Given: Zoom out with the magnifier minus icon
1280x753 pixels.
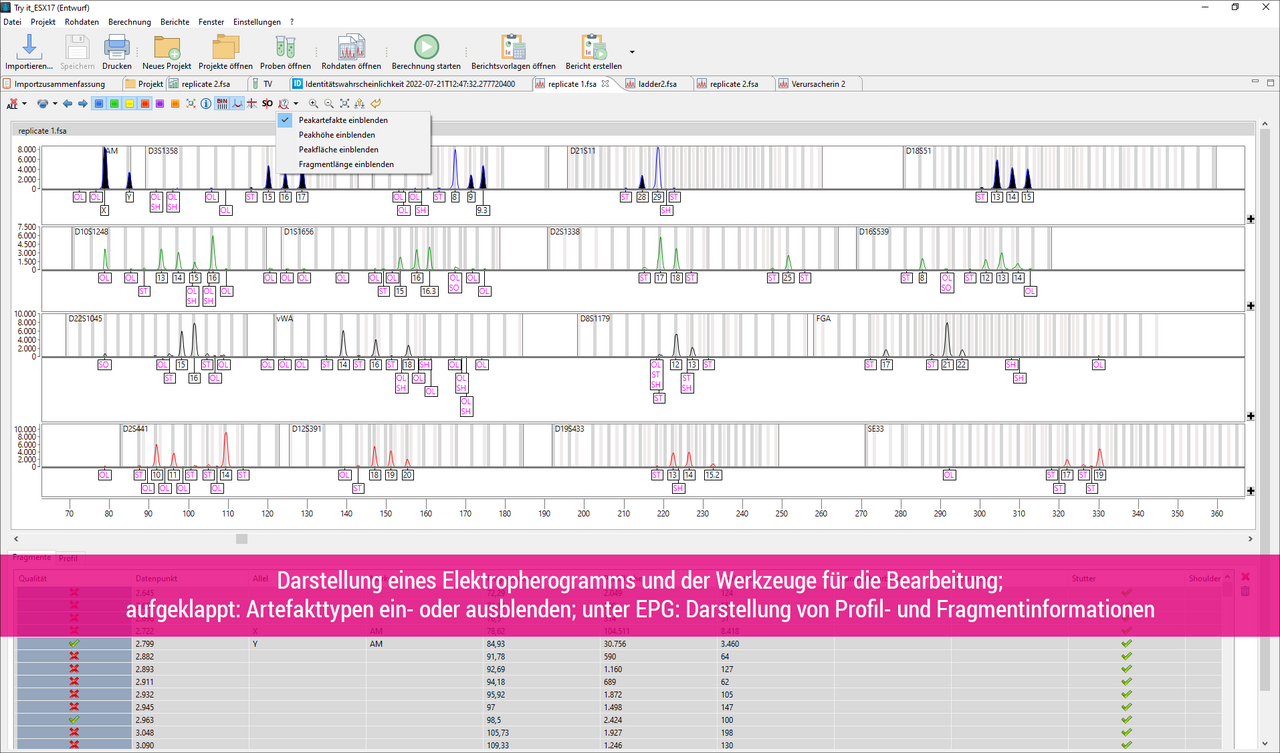Looking at the screenshot, I should pos(328,103).
